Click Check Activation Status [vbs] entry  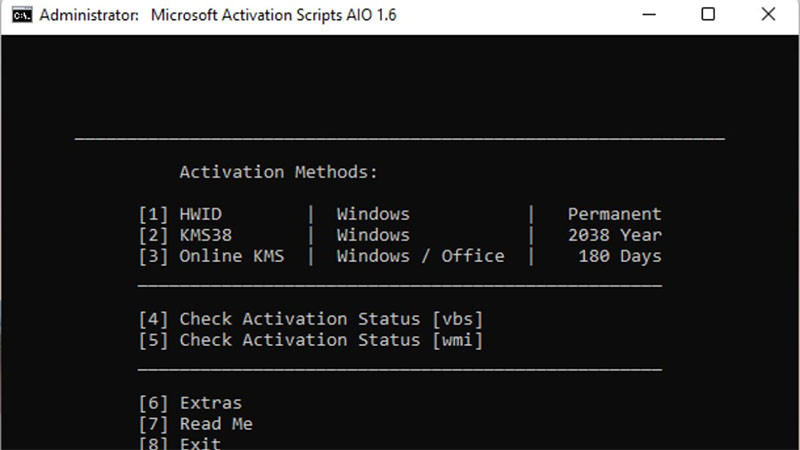click(311, 319)
